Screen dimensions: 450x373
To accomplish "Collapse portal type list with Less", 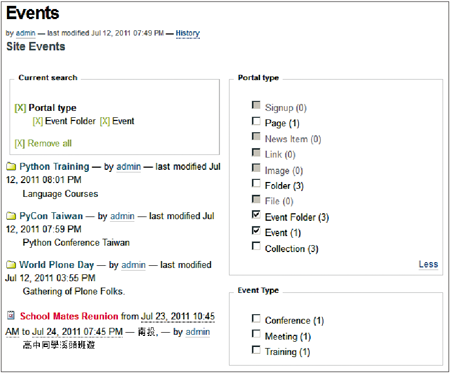I will (428, 264).
